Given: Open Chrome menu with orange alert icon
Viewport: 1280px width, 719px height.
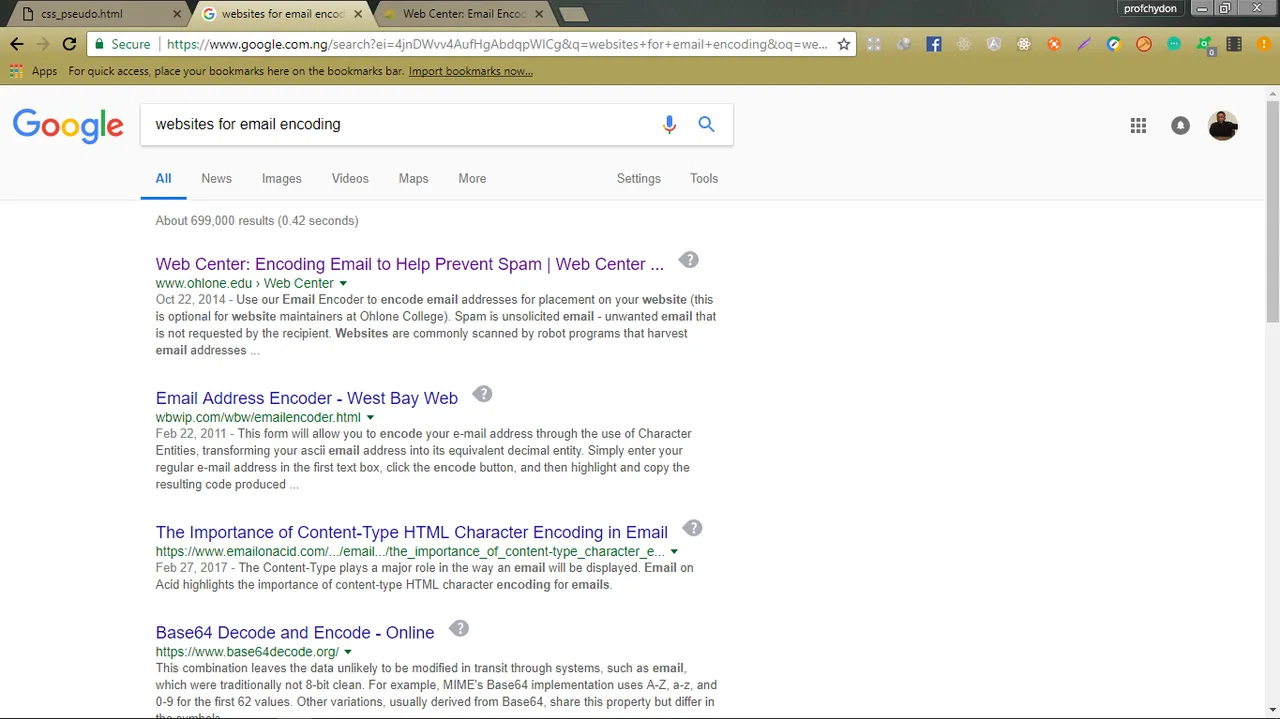Looking at the screenshot, I should (1262, 44).
